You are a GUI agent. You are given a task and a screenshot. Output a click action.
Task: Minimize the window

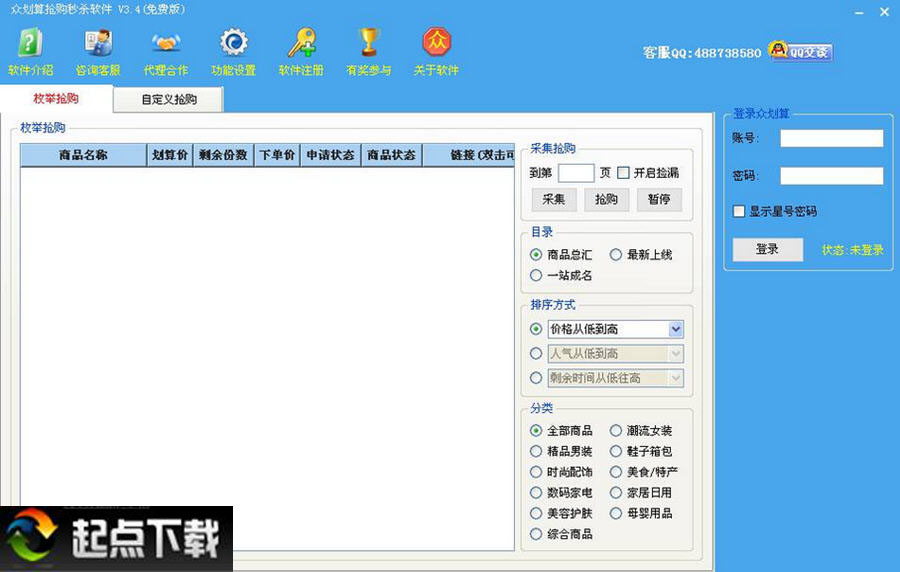pyautogui.click(x=859, y=12)
